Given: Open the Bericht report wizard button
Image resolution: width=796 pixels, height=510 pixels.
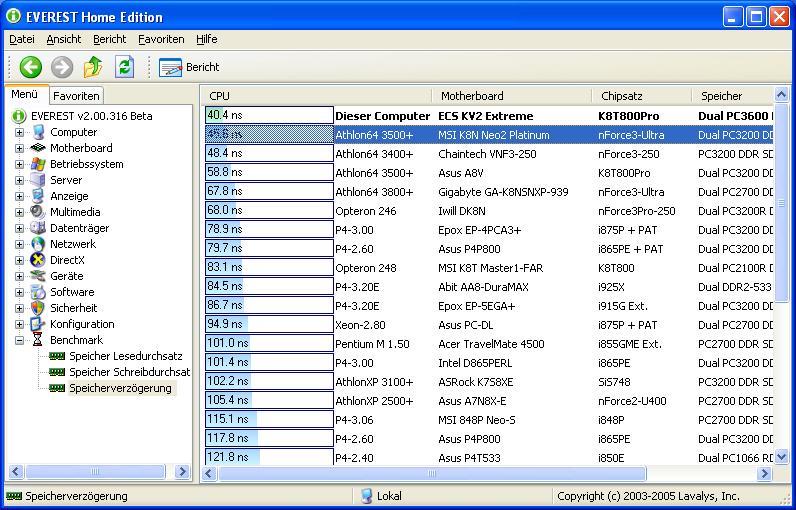Looking at the screenshot, I should 189,67.
